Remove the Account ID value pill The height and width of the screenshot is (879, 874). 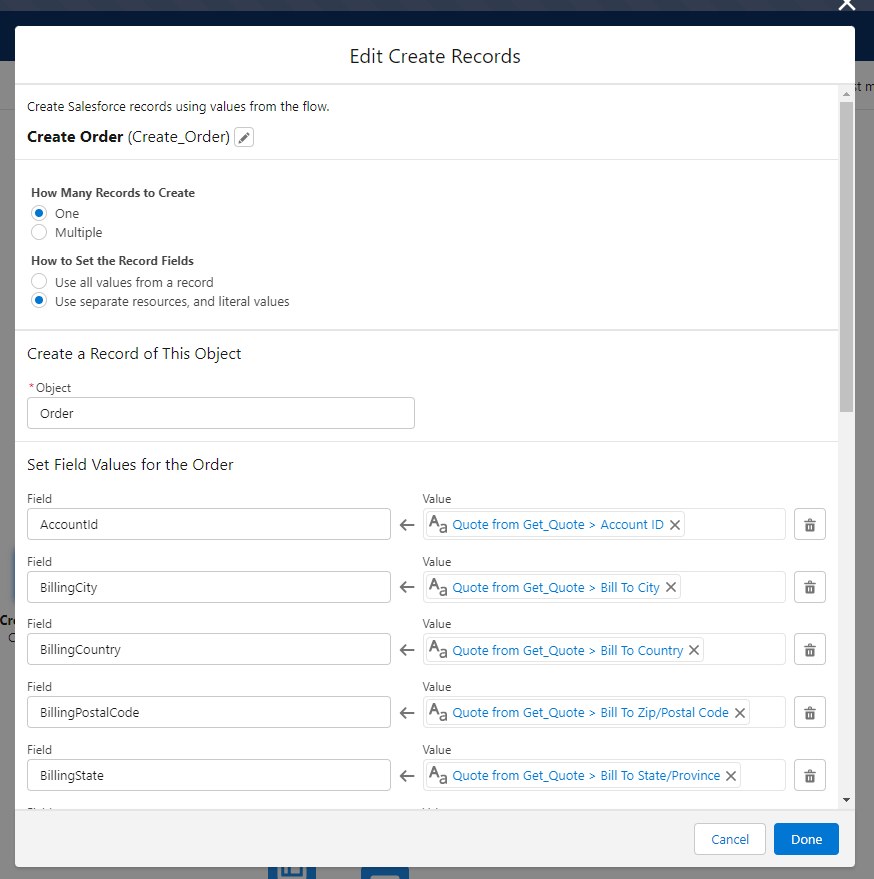tap(675, 525)
